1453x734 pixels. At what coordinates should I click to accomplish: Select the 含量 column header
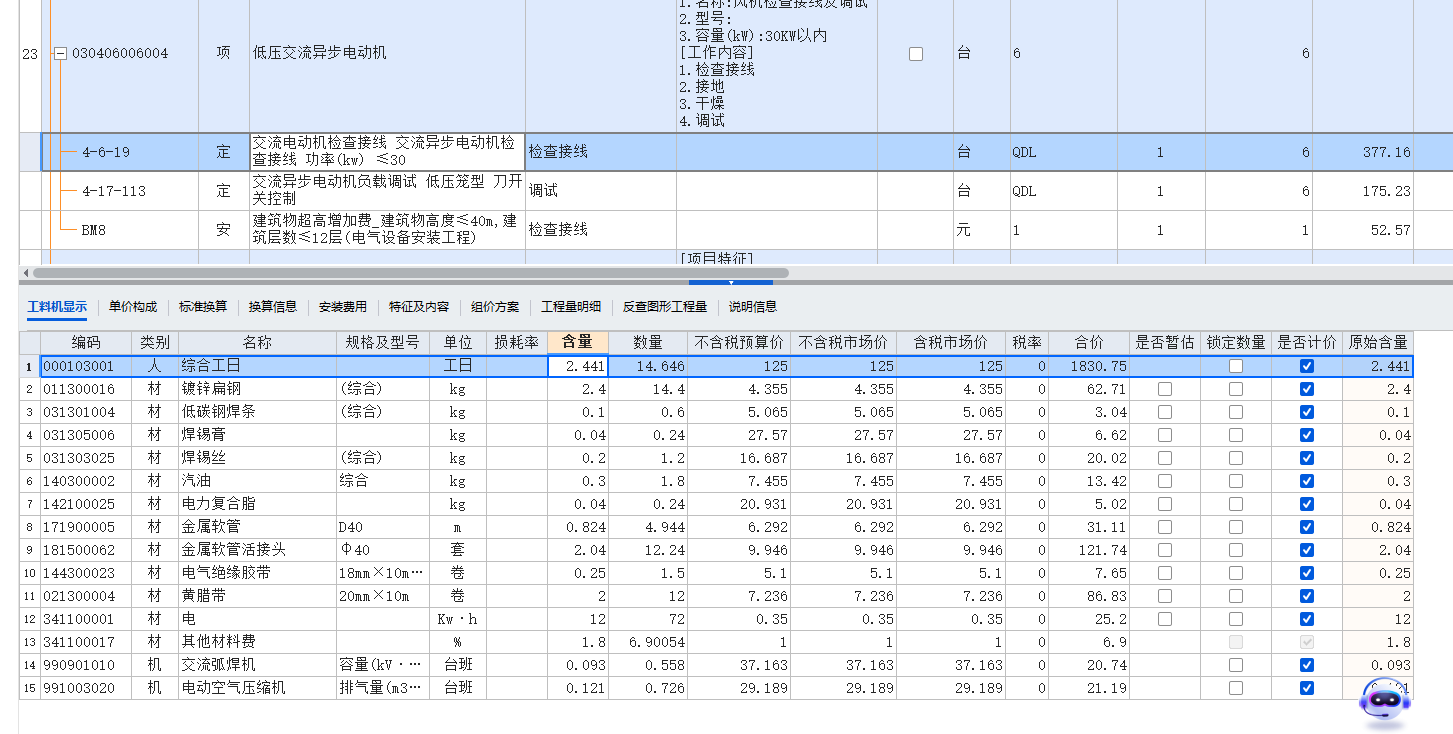(x=577, y=342)
